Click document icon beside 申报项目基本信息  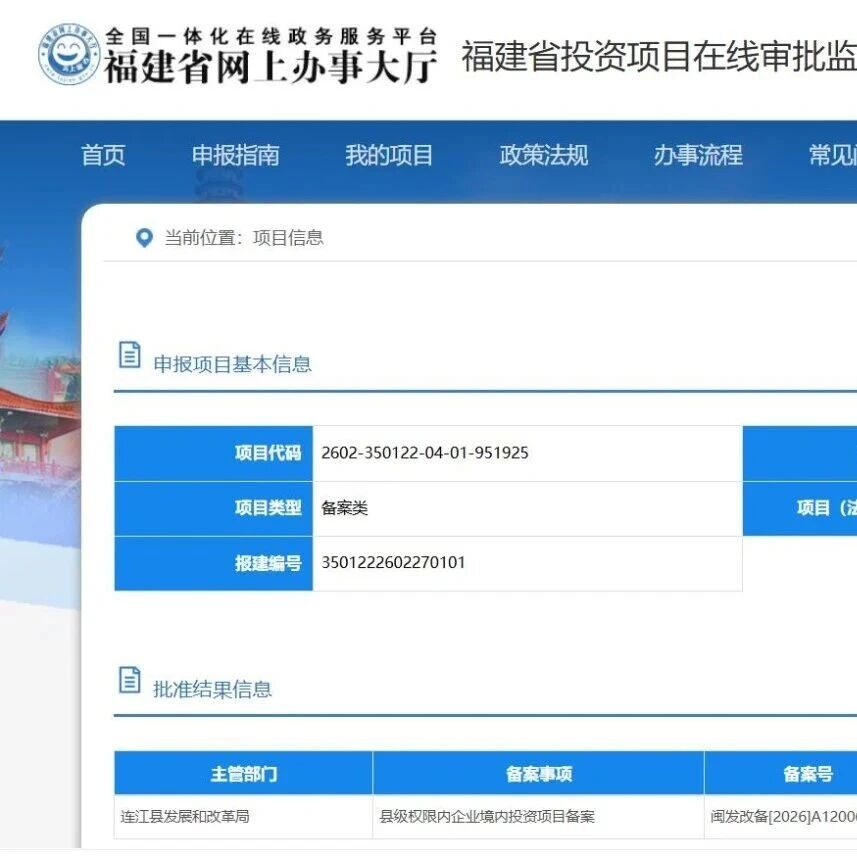(x=130, y=355)
